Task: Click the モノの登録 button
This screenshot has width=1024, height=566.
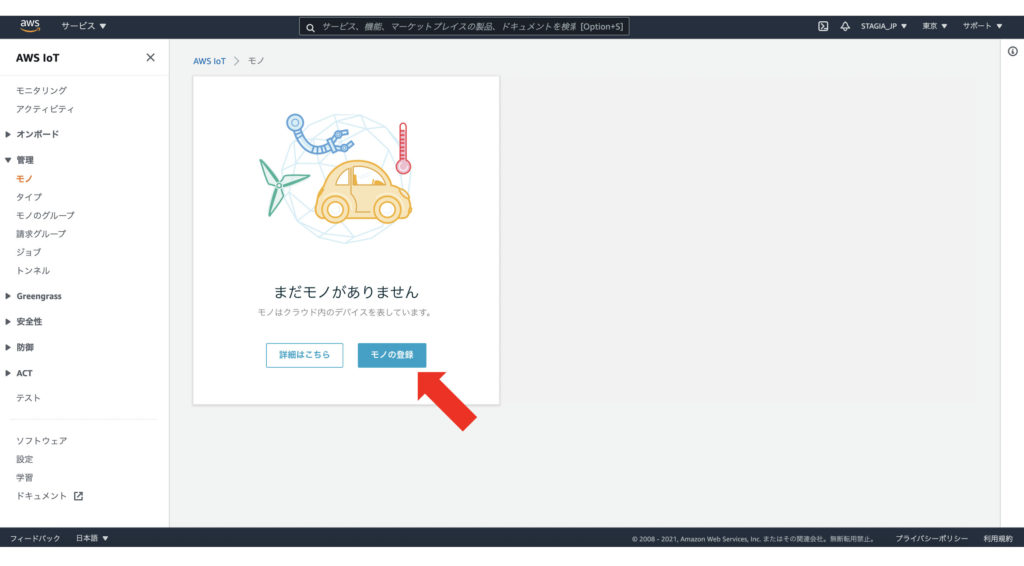Action: click(x=392, y=355)
